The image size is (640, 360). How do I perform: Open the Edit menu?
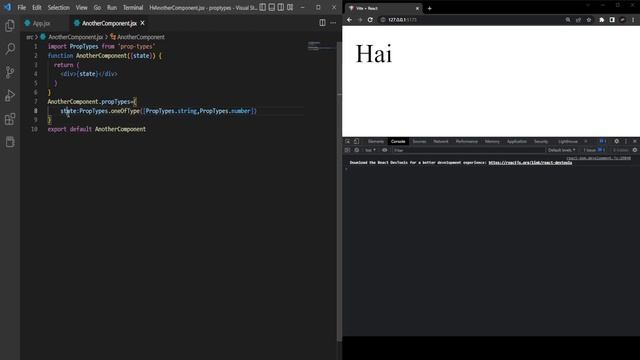tap(37, 7)
